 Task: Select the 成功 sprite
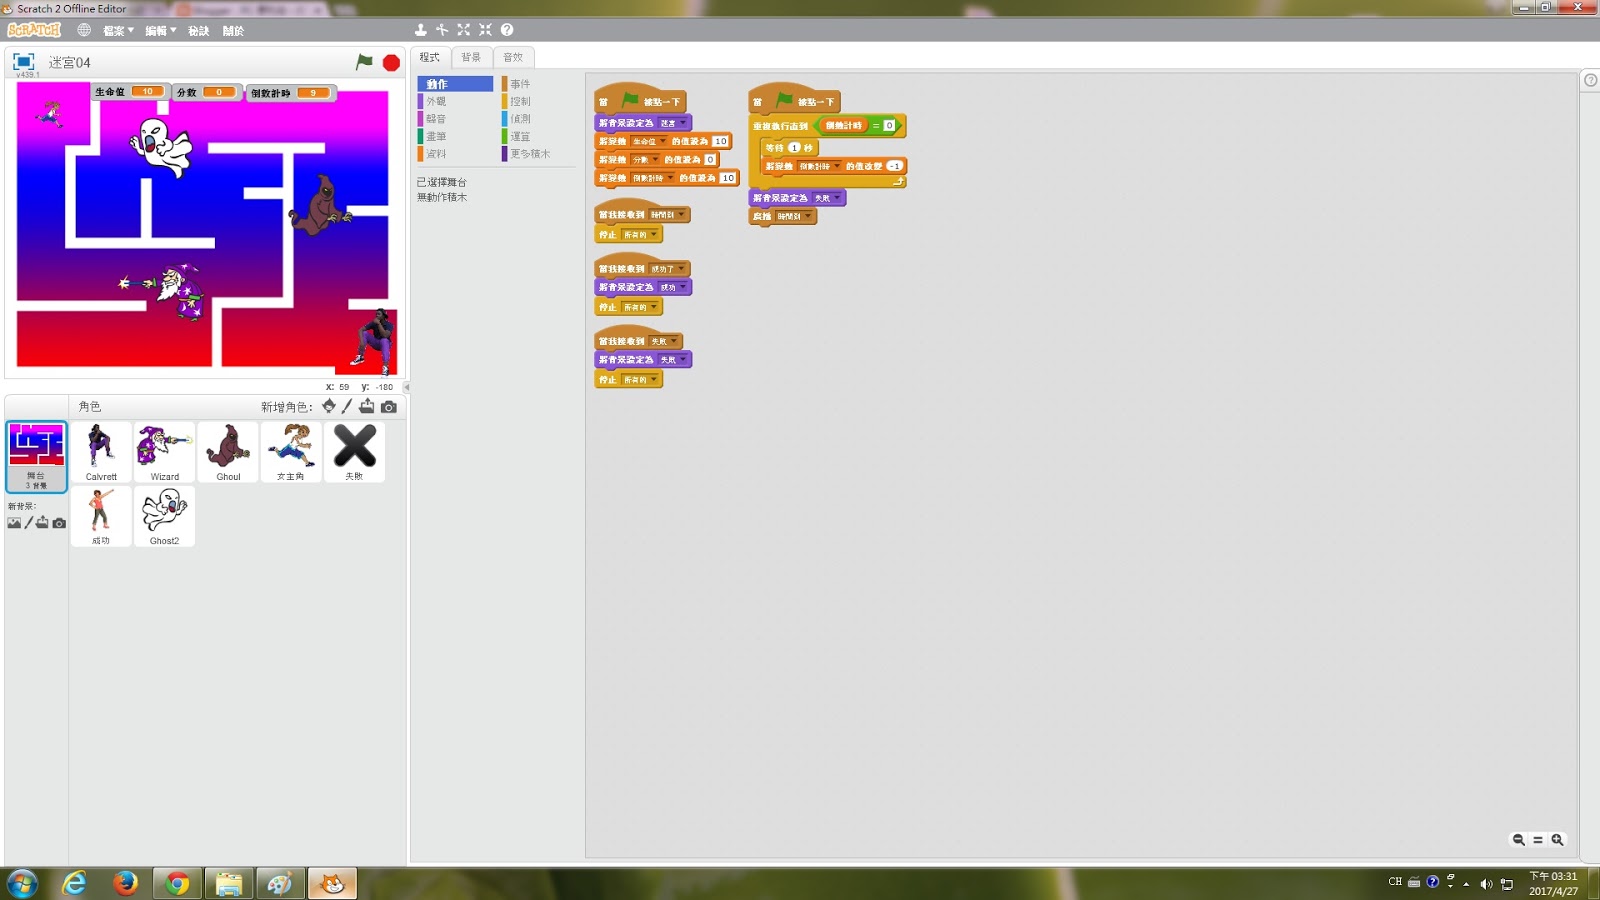tap(101, 516)
